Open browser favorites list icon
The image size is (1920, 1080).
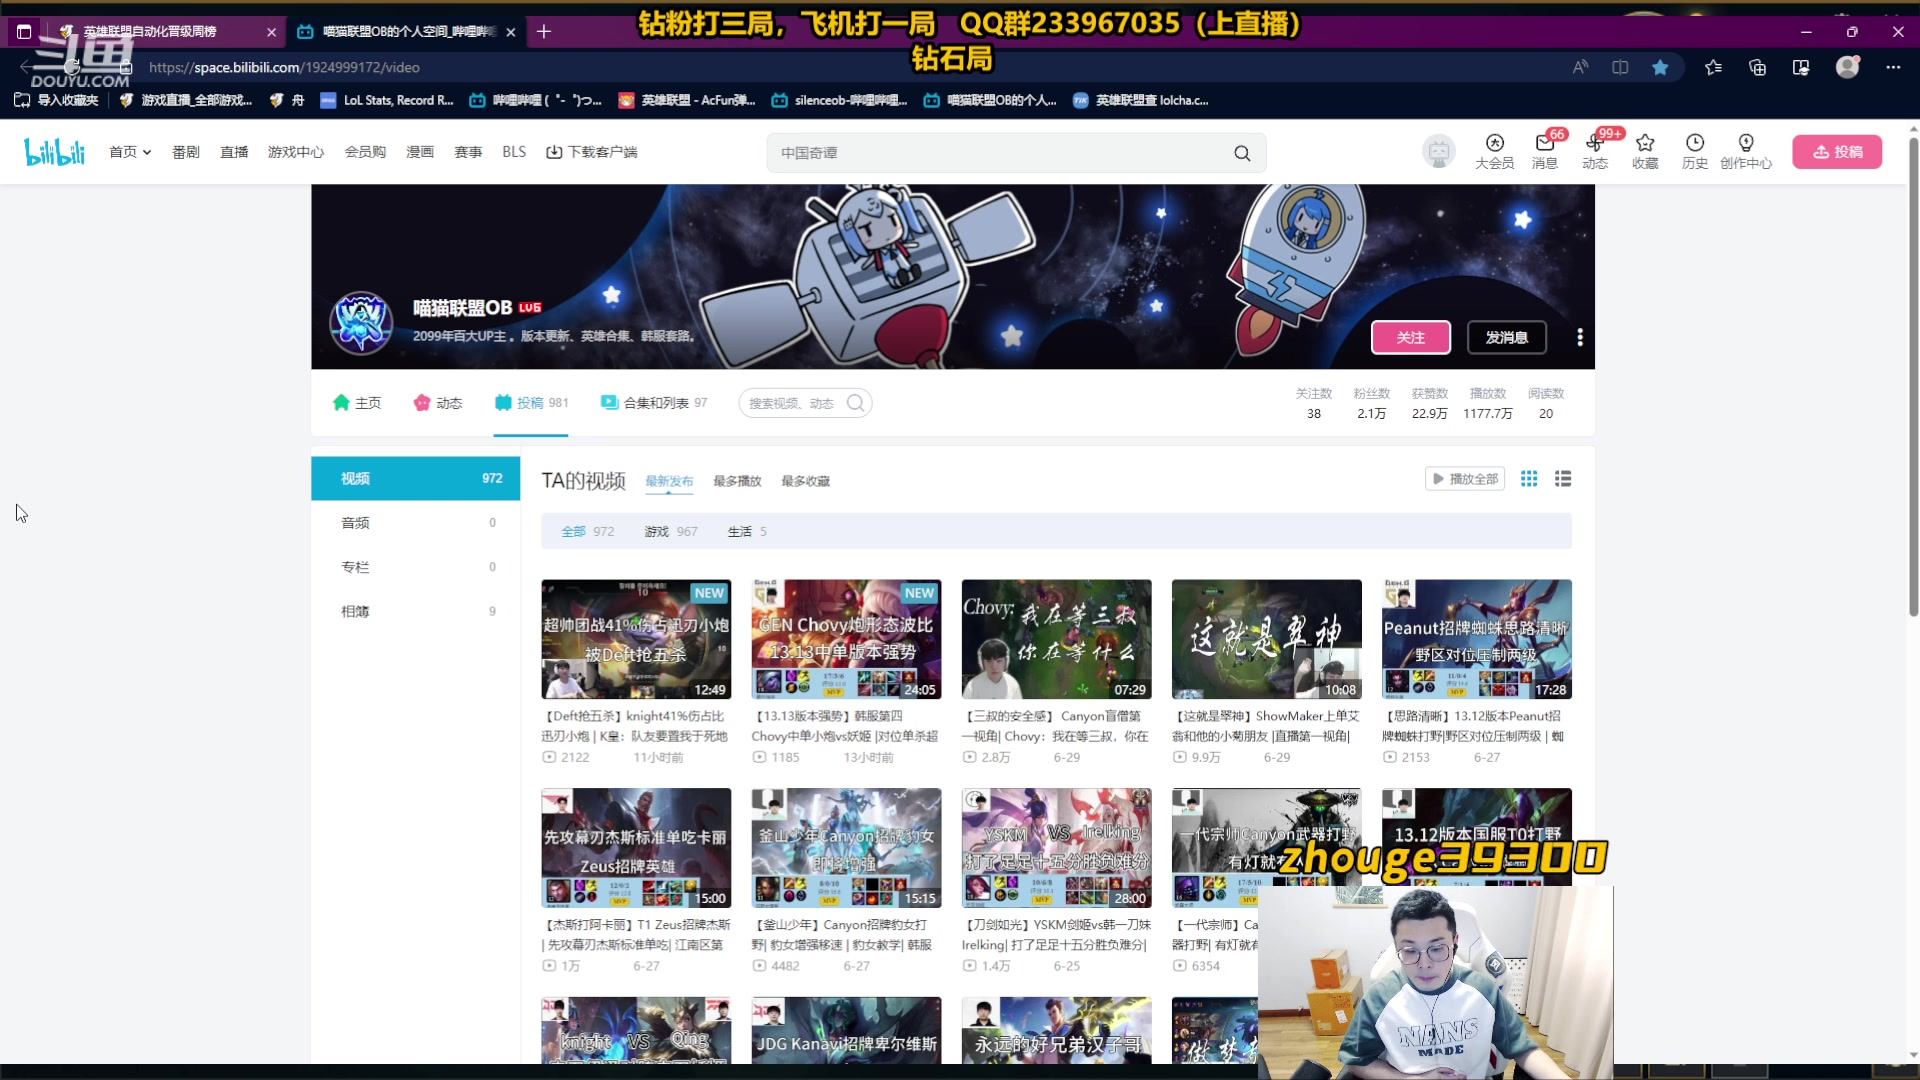pos(1714,67)
